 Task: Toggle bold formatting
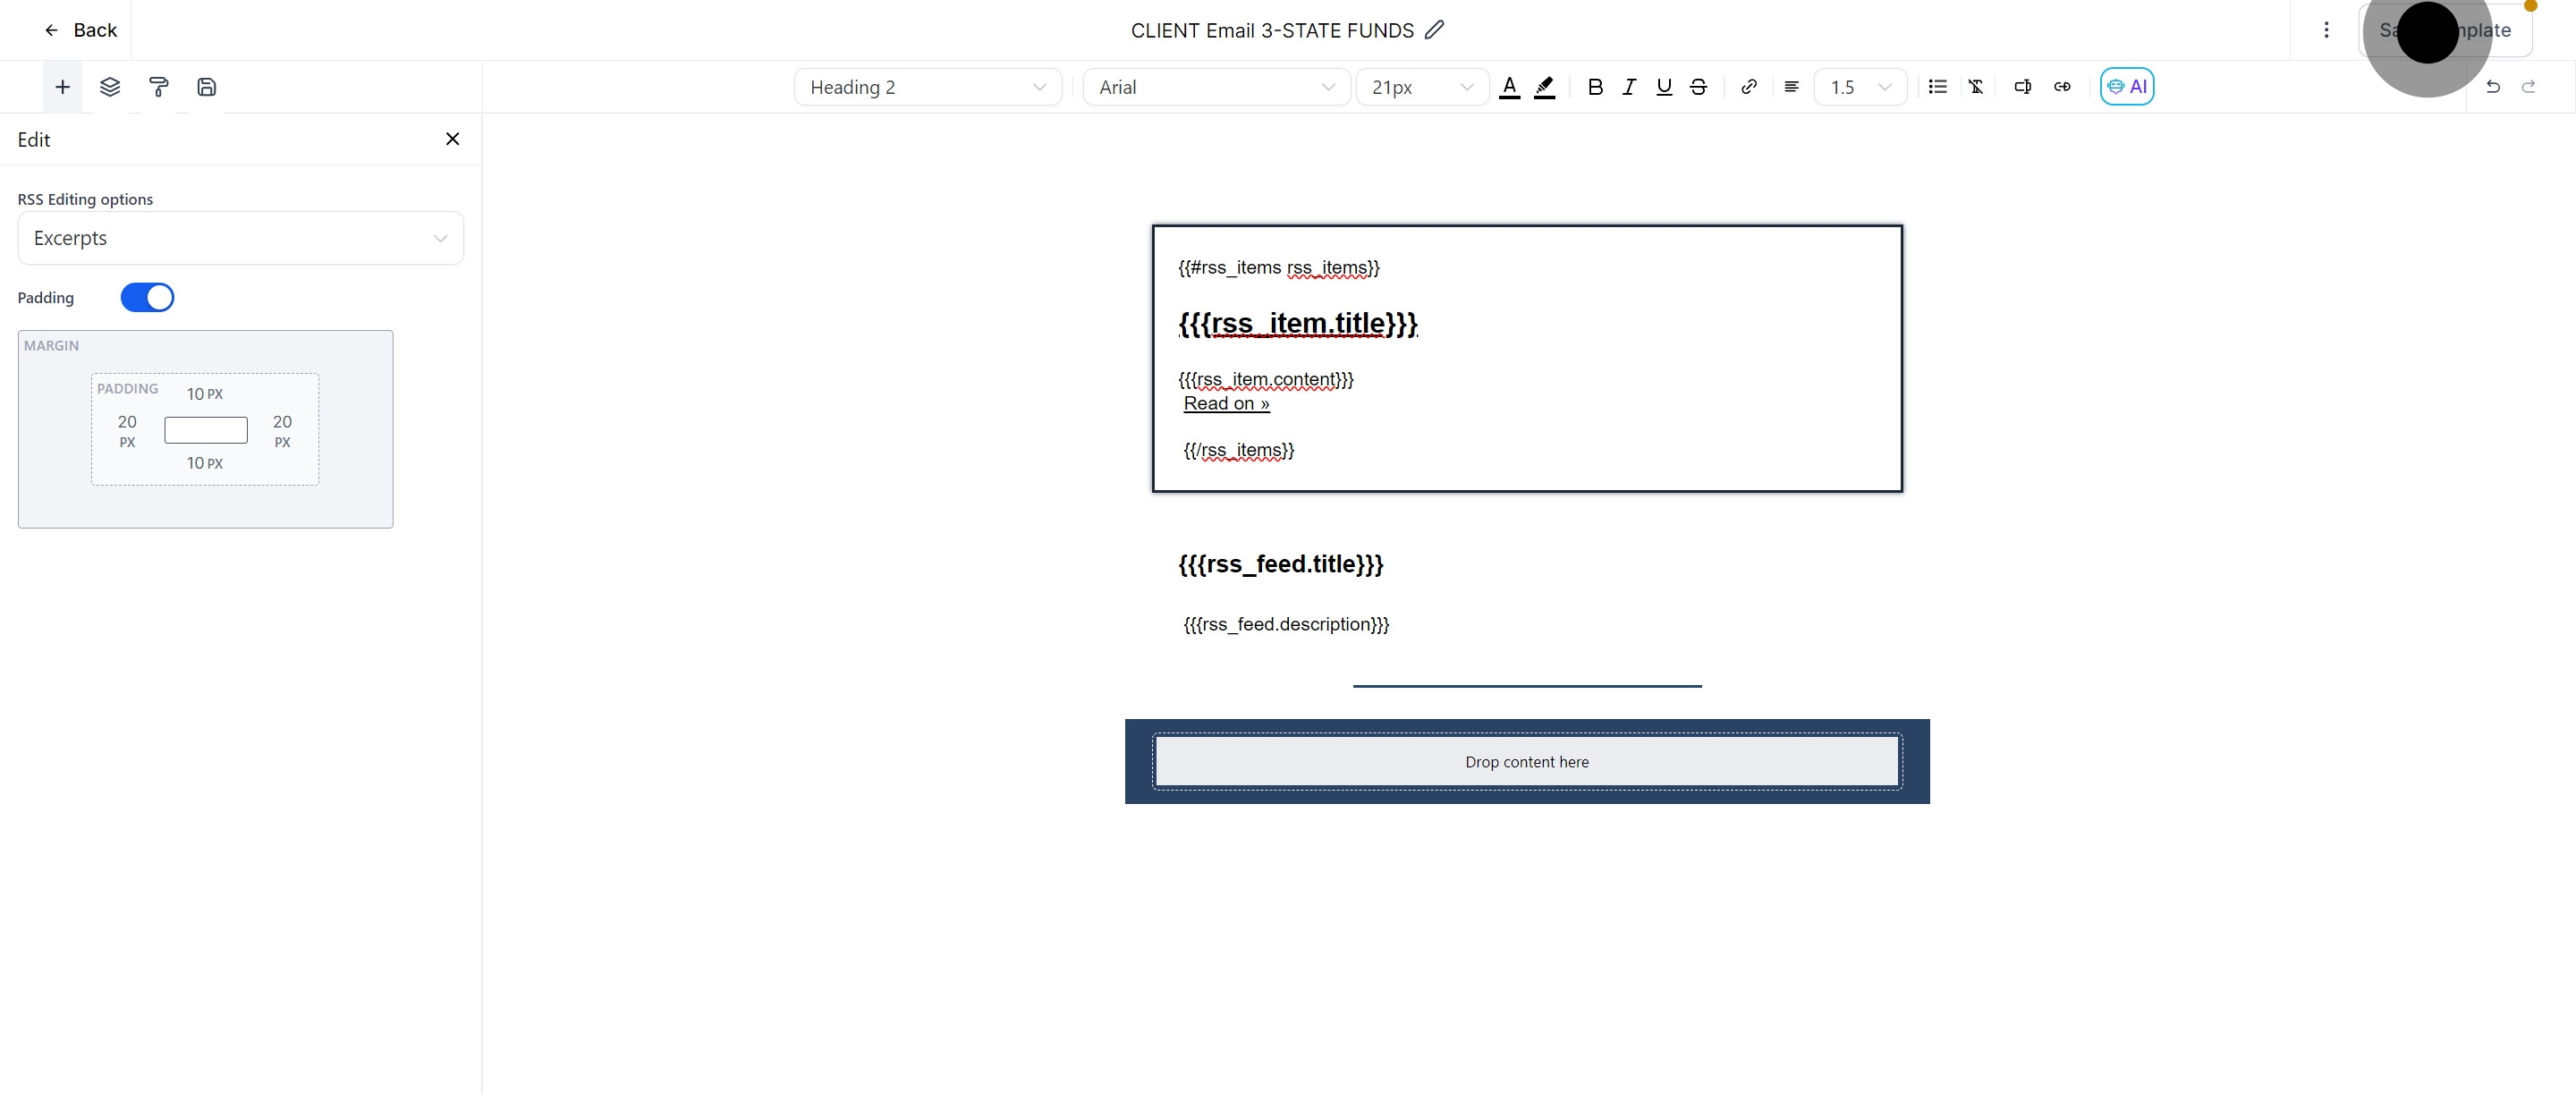1595,87
